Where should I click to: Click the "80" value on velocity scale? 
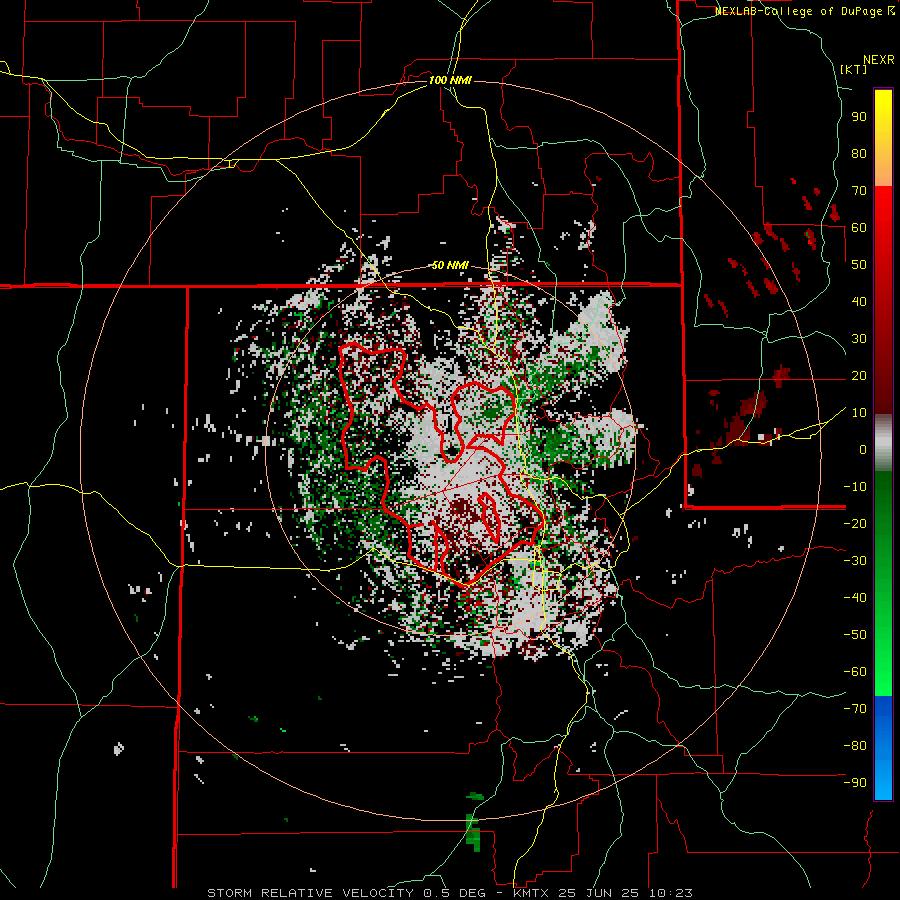(859, 153)
